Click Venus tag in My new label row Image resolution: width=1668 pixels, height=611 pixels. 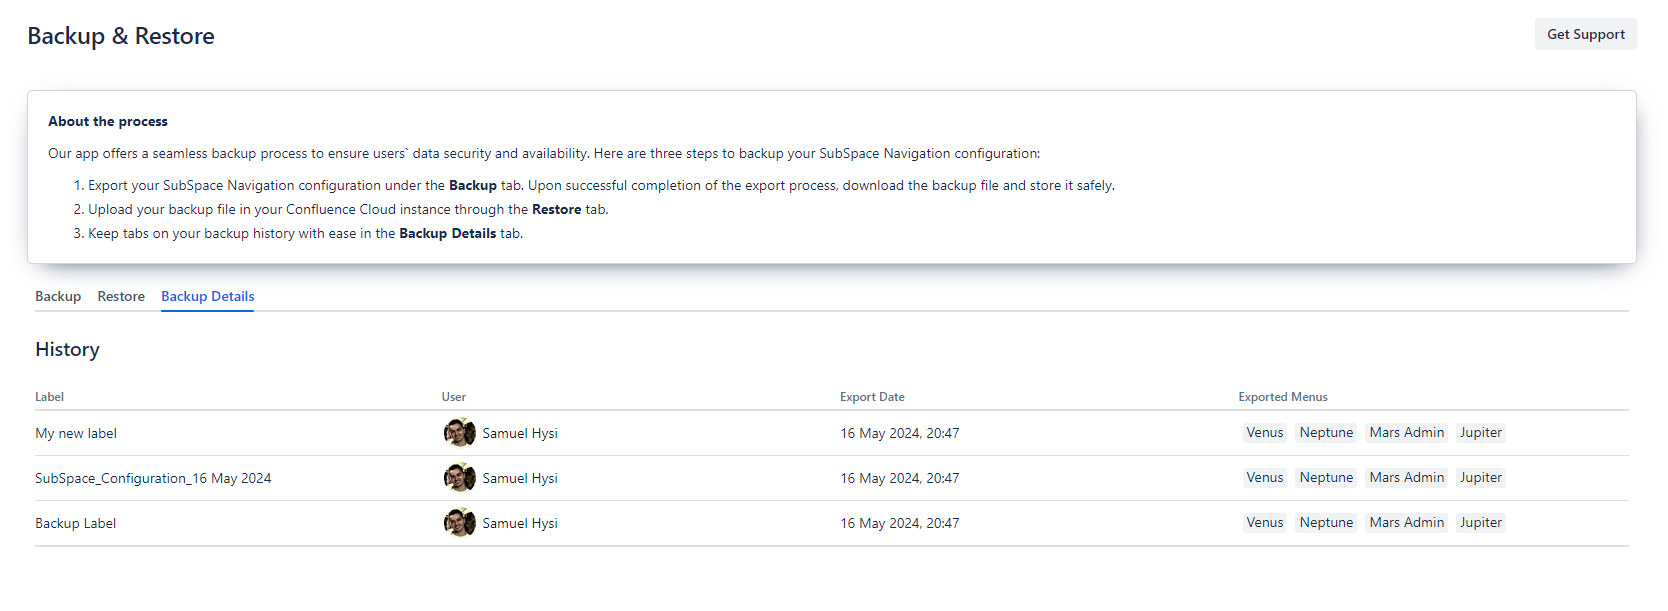(1264, 433)
